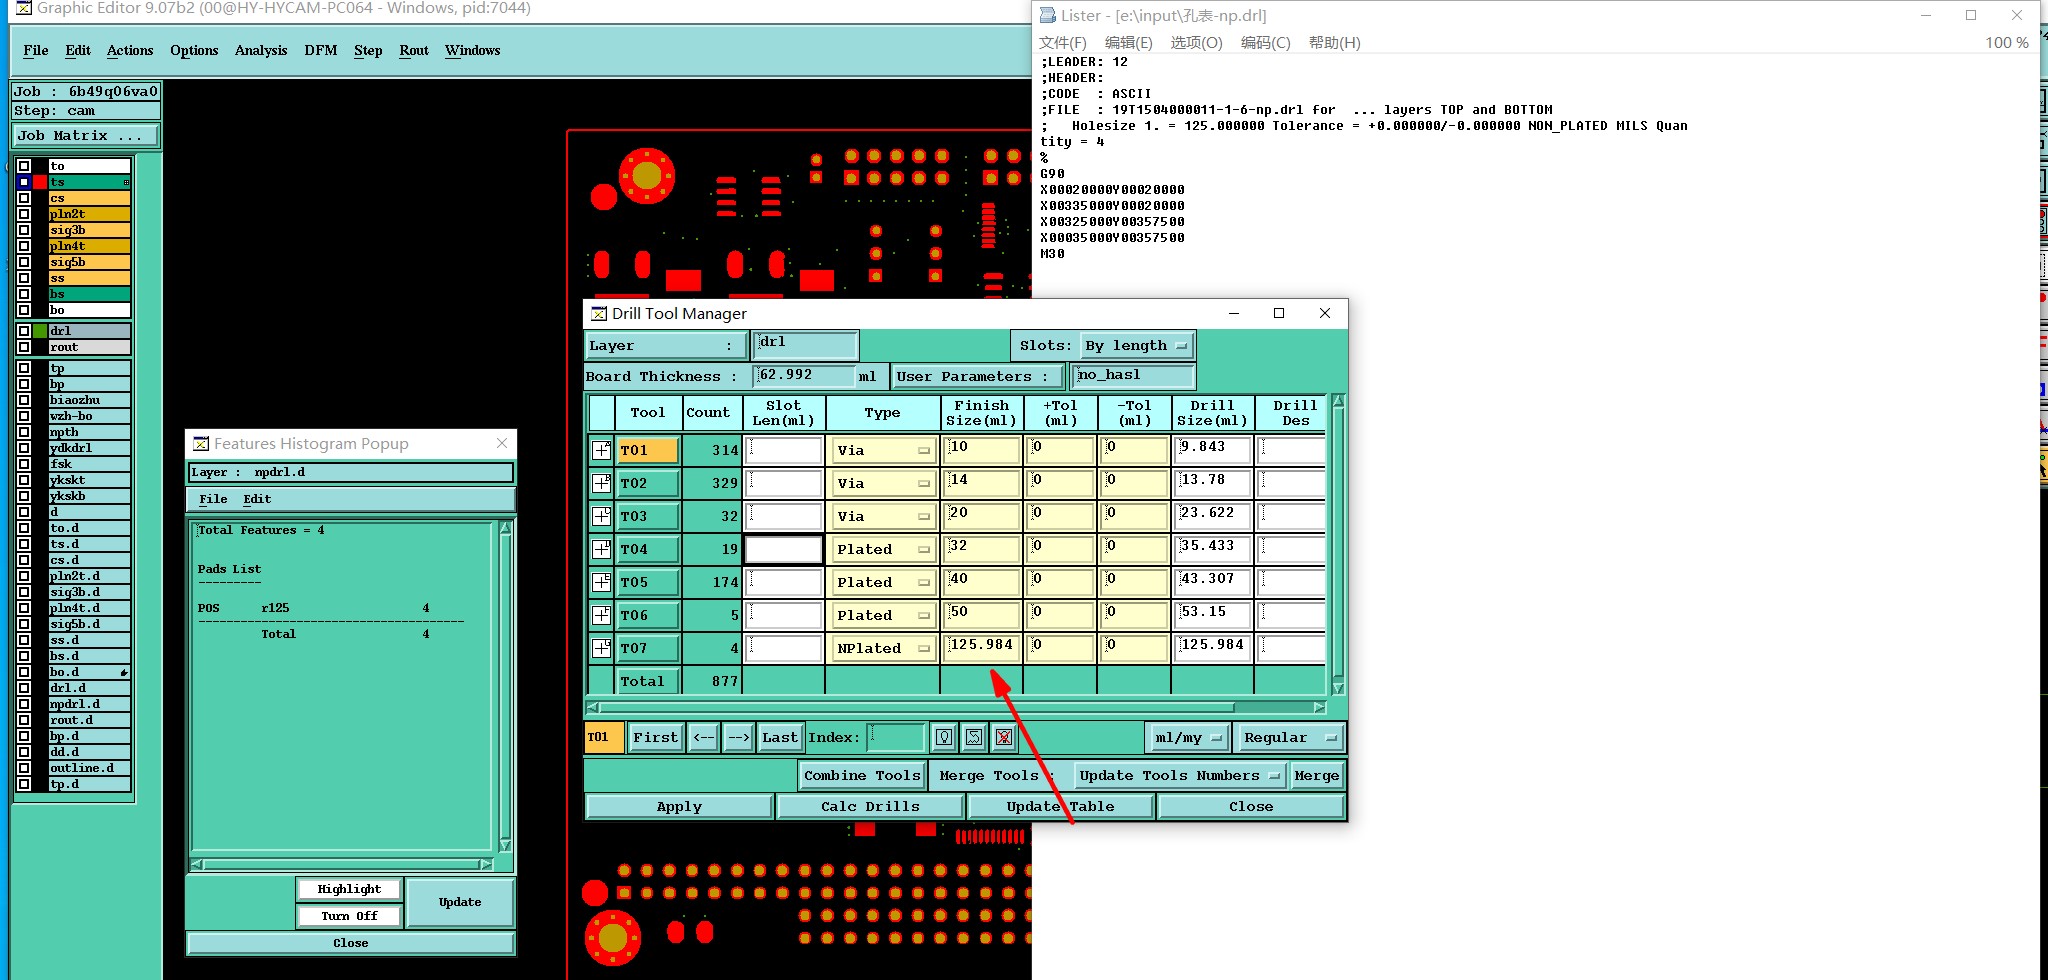Open the Analysis menu
Viewport: 2048px width, 980px height.
pos(261,50)
